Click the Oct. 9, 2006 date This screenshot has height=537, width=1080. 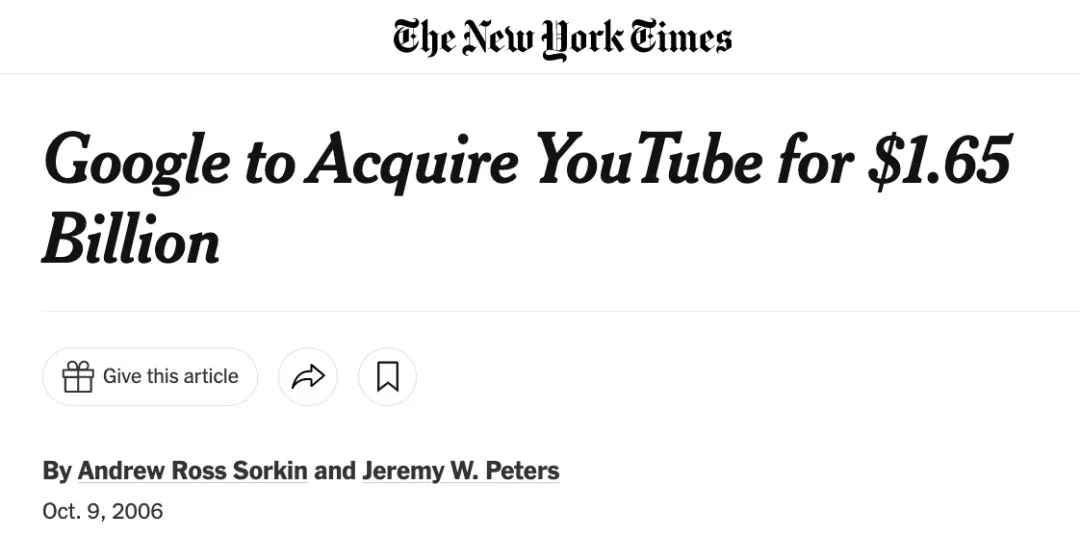pyautogui.click(x=102, y=512)
